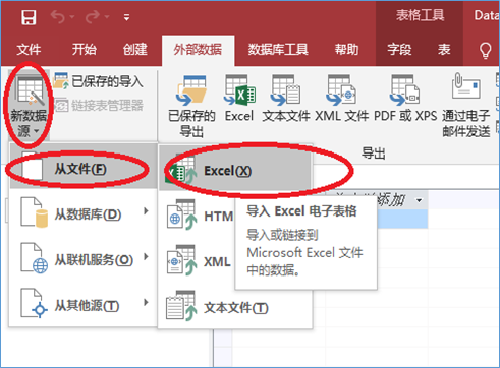This screenshot has width=500, height=368.
Task: Click 已保存的导出 export icon
Action: [191, 105]
